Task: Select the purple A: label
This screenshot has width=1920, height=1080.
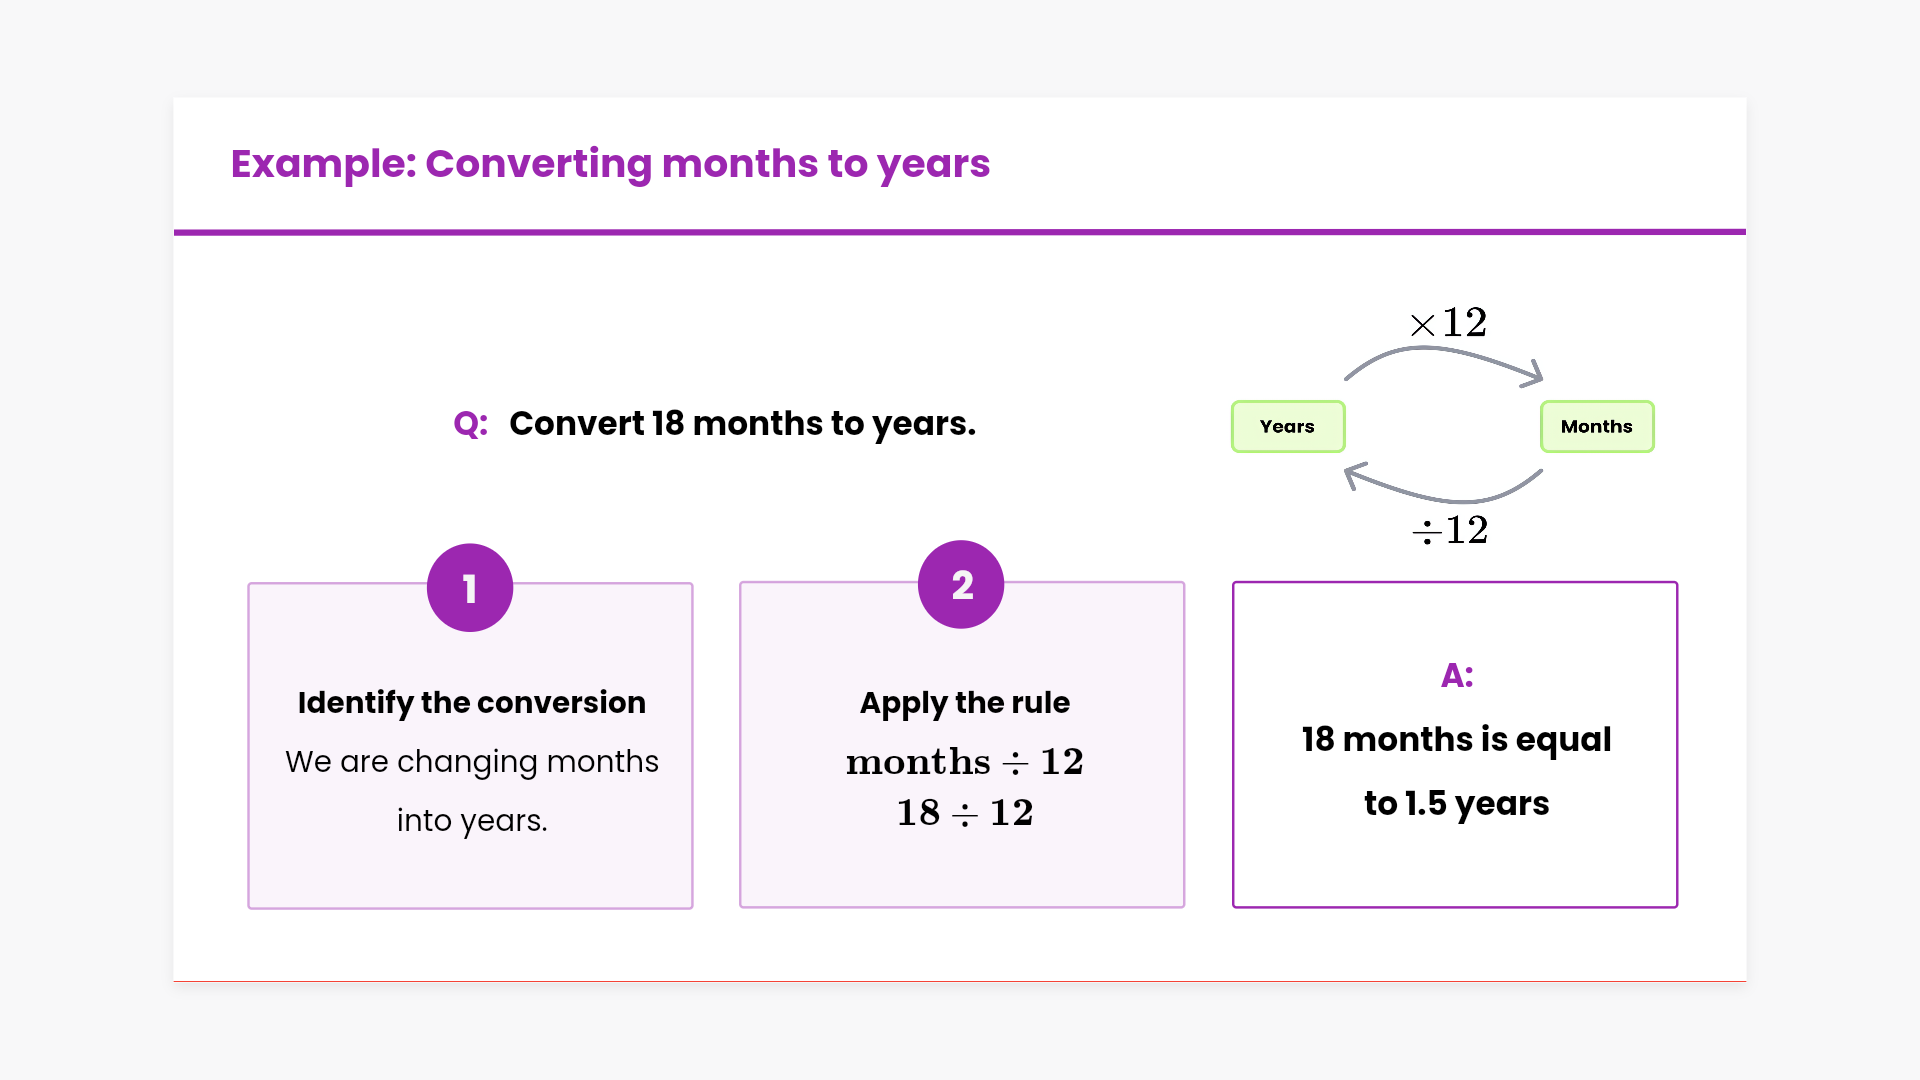Action: click(x=1456, y=676)
